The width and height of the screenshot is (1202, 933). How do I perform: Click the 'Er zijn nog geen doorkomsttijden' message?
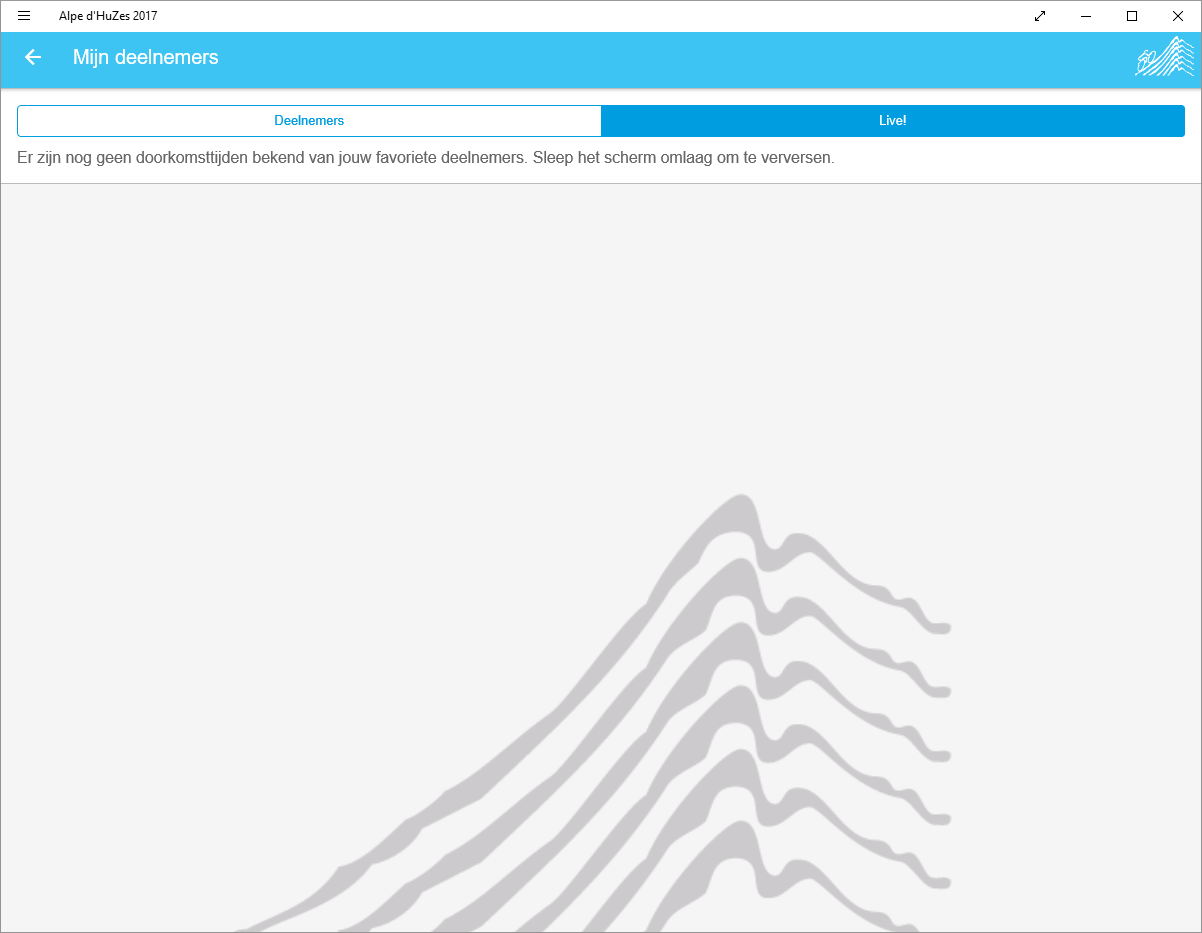point(426,158)
